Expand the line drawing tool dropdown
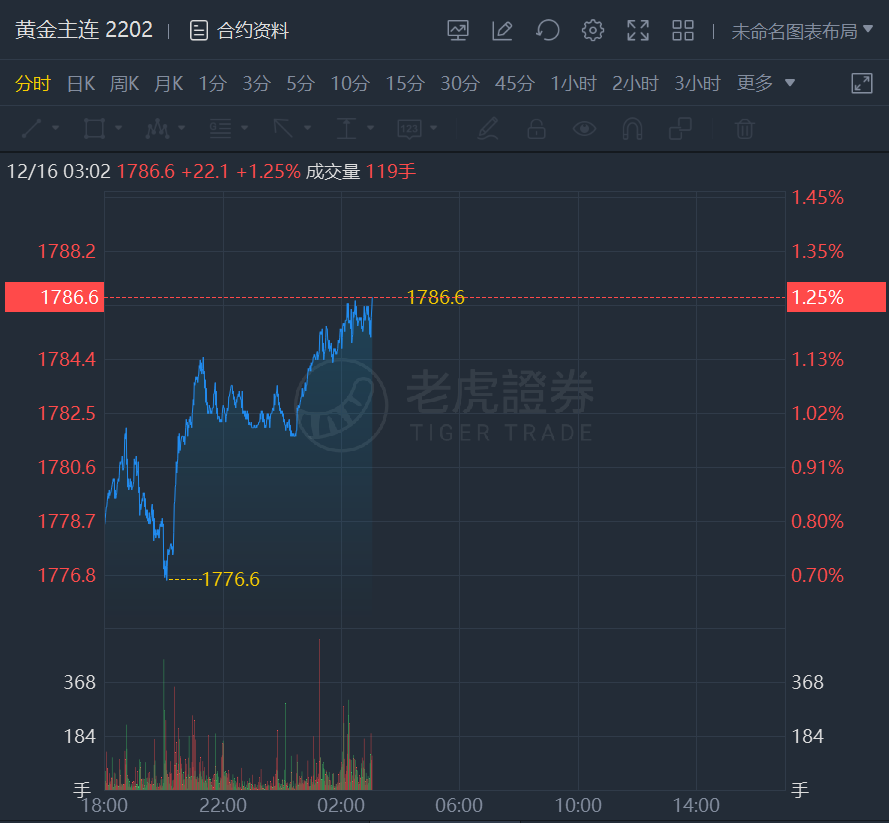 click(x=55, y=129)
